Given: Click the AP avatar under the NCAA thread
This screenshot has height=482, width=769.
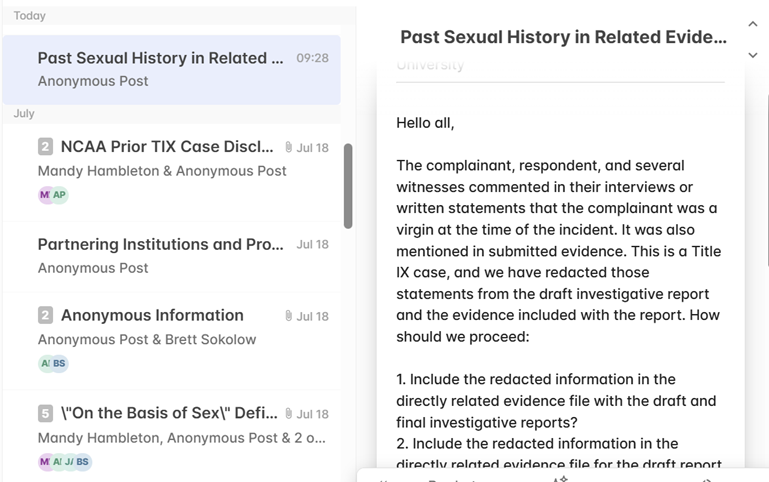Looking at the screenshot, I should (x=60, y=195).
